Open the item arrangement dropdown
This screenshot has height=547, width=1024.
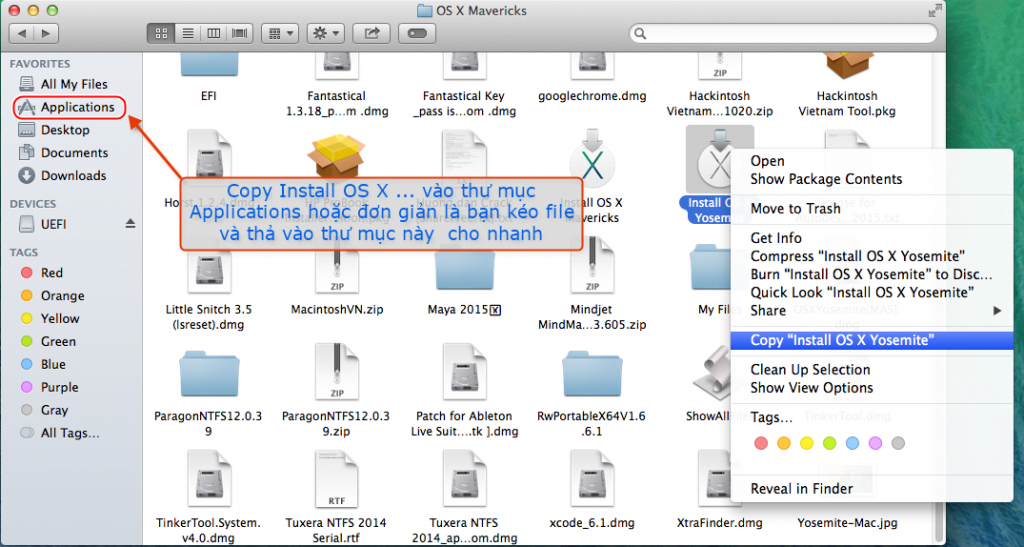[x=280, y=33]
